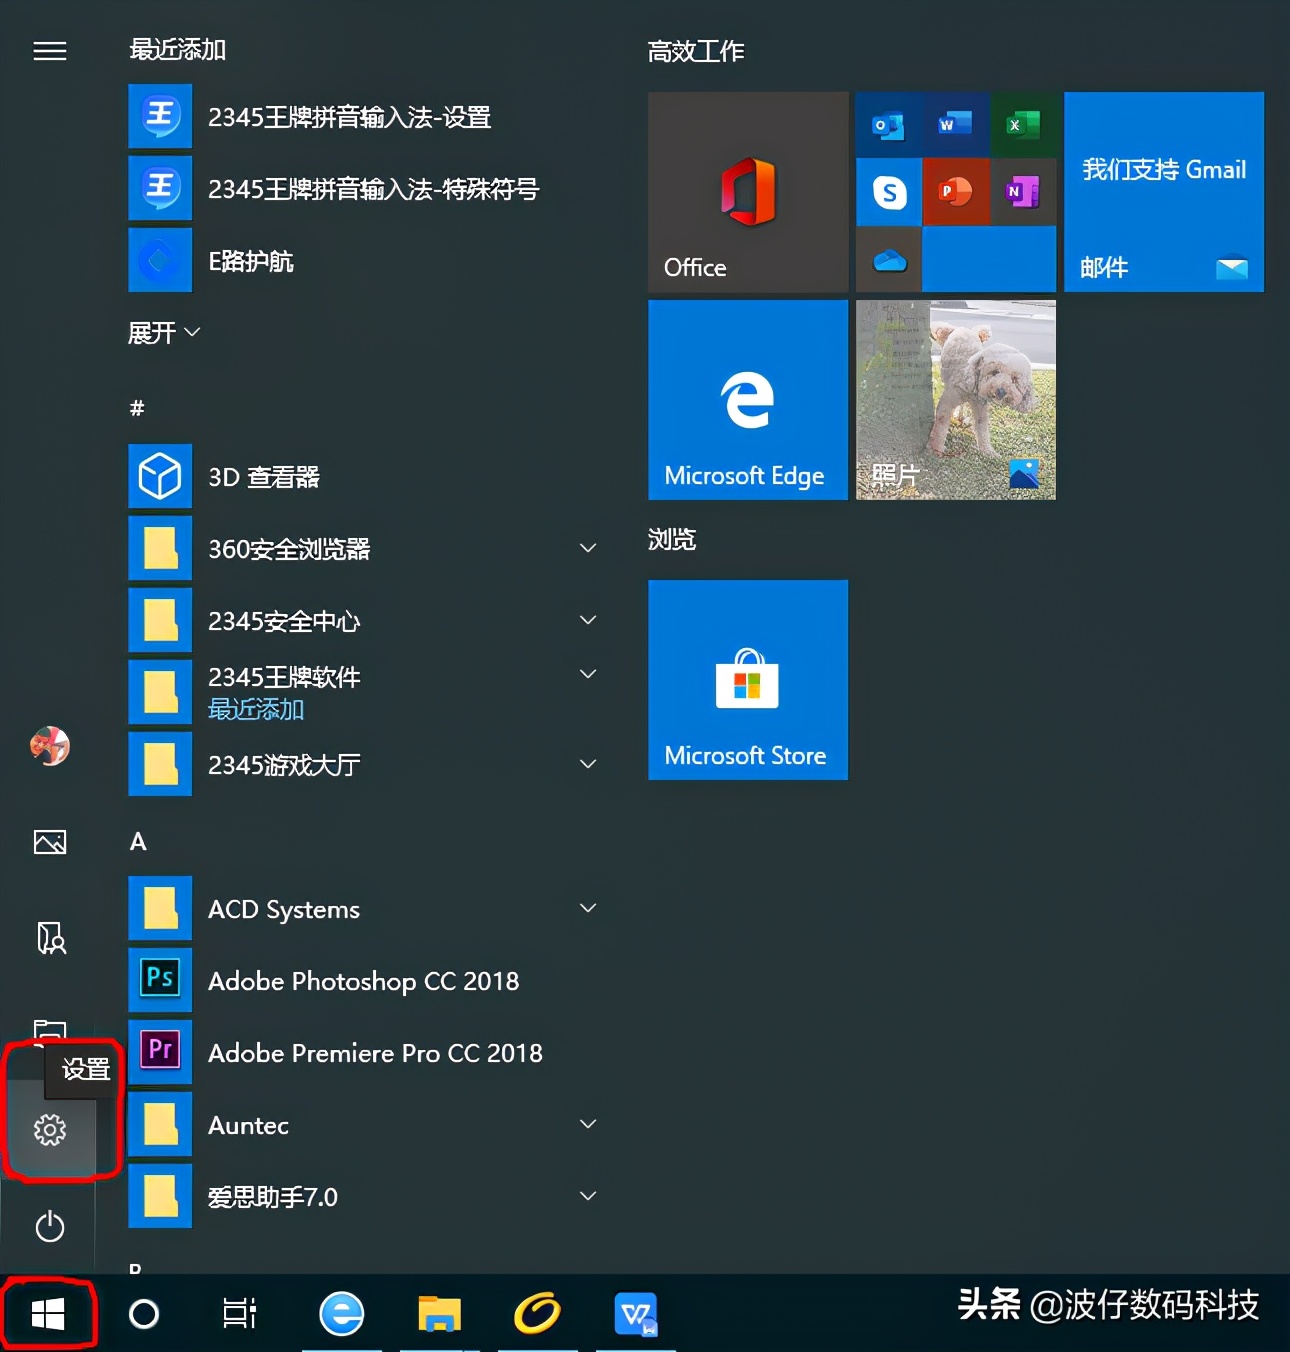This screenshot has height=1352, width=1290.
Task: Open File Explorer from the taskbar
Action: pos(439,1314)
